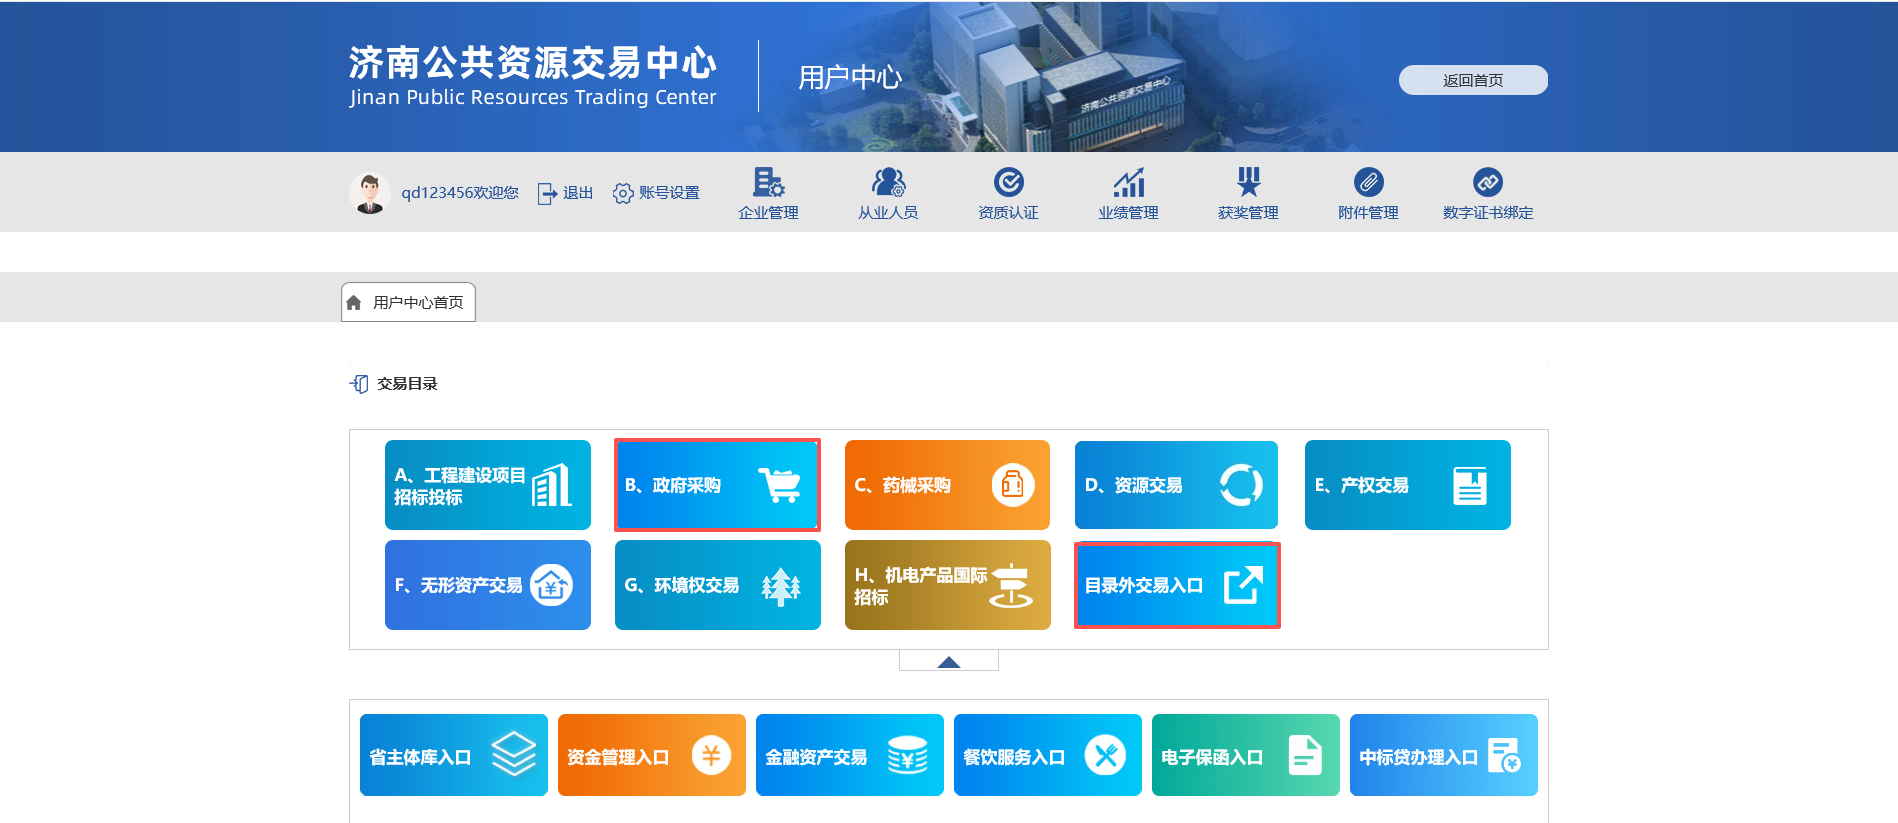Open the B、政府采购 tile
This screenshot has height=823, width=1898.
pos(717,485)
